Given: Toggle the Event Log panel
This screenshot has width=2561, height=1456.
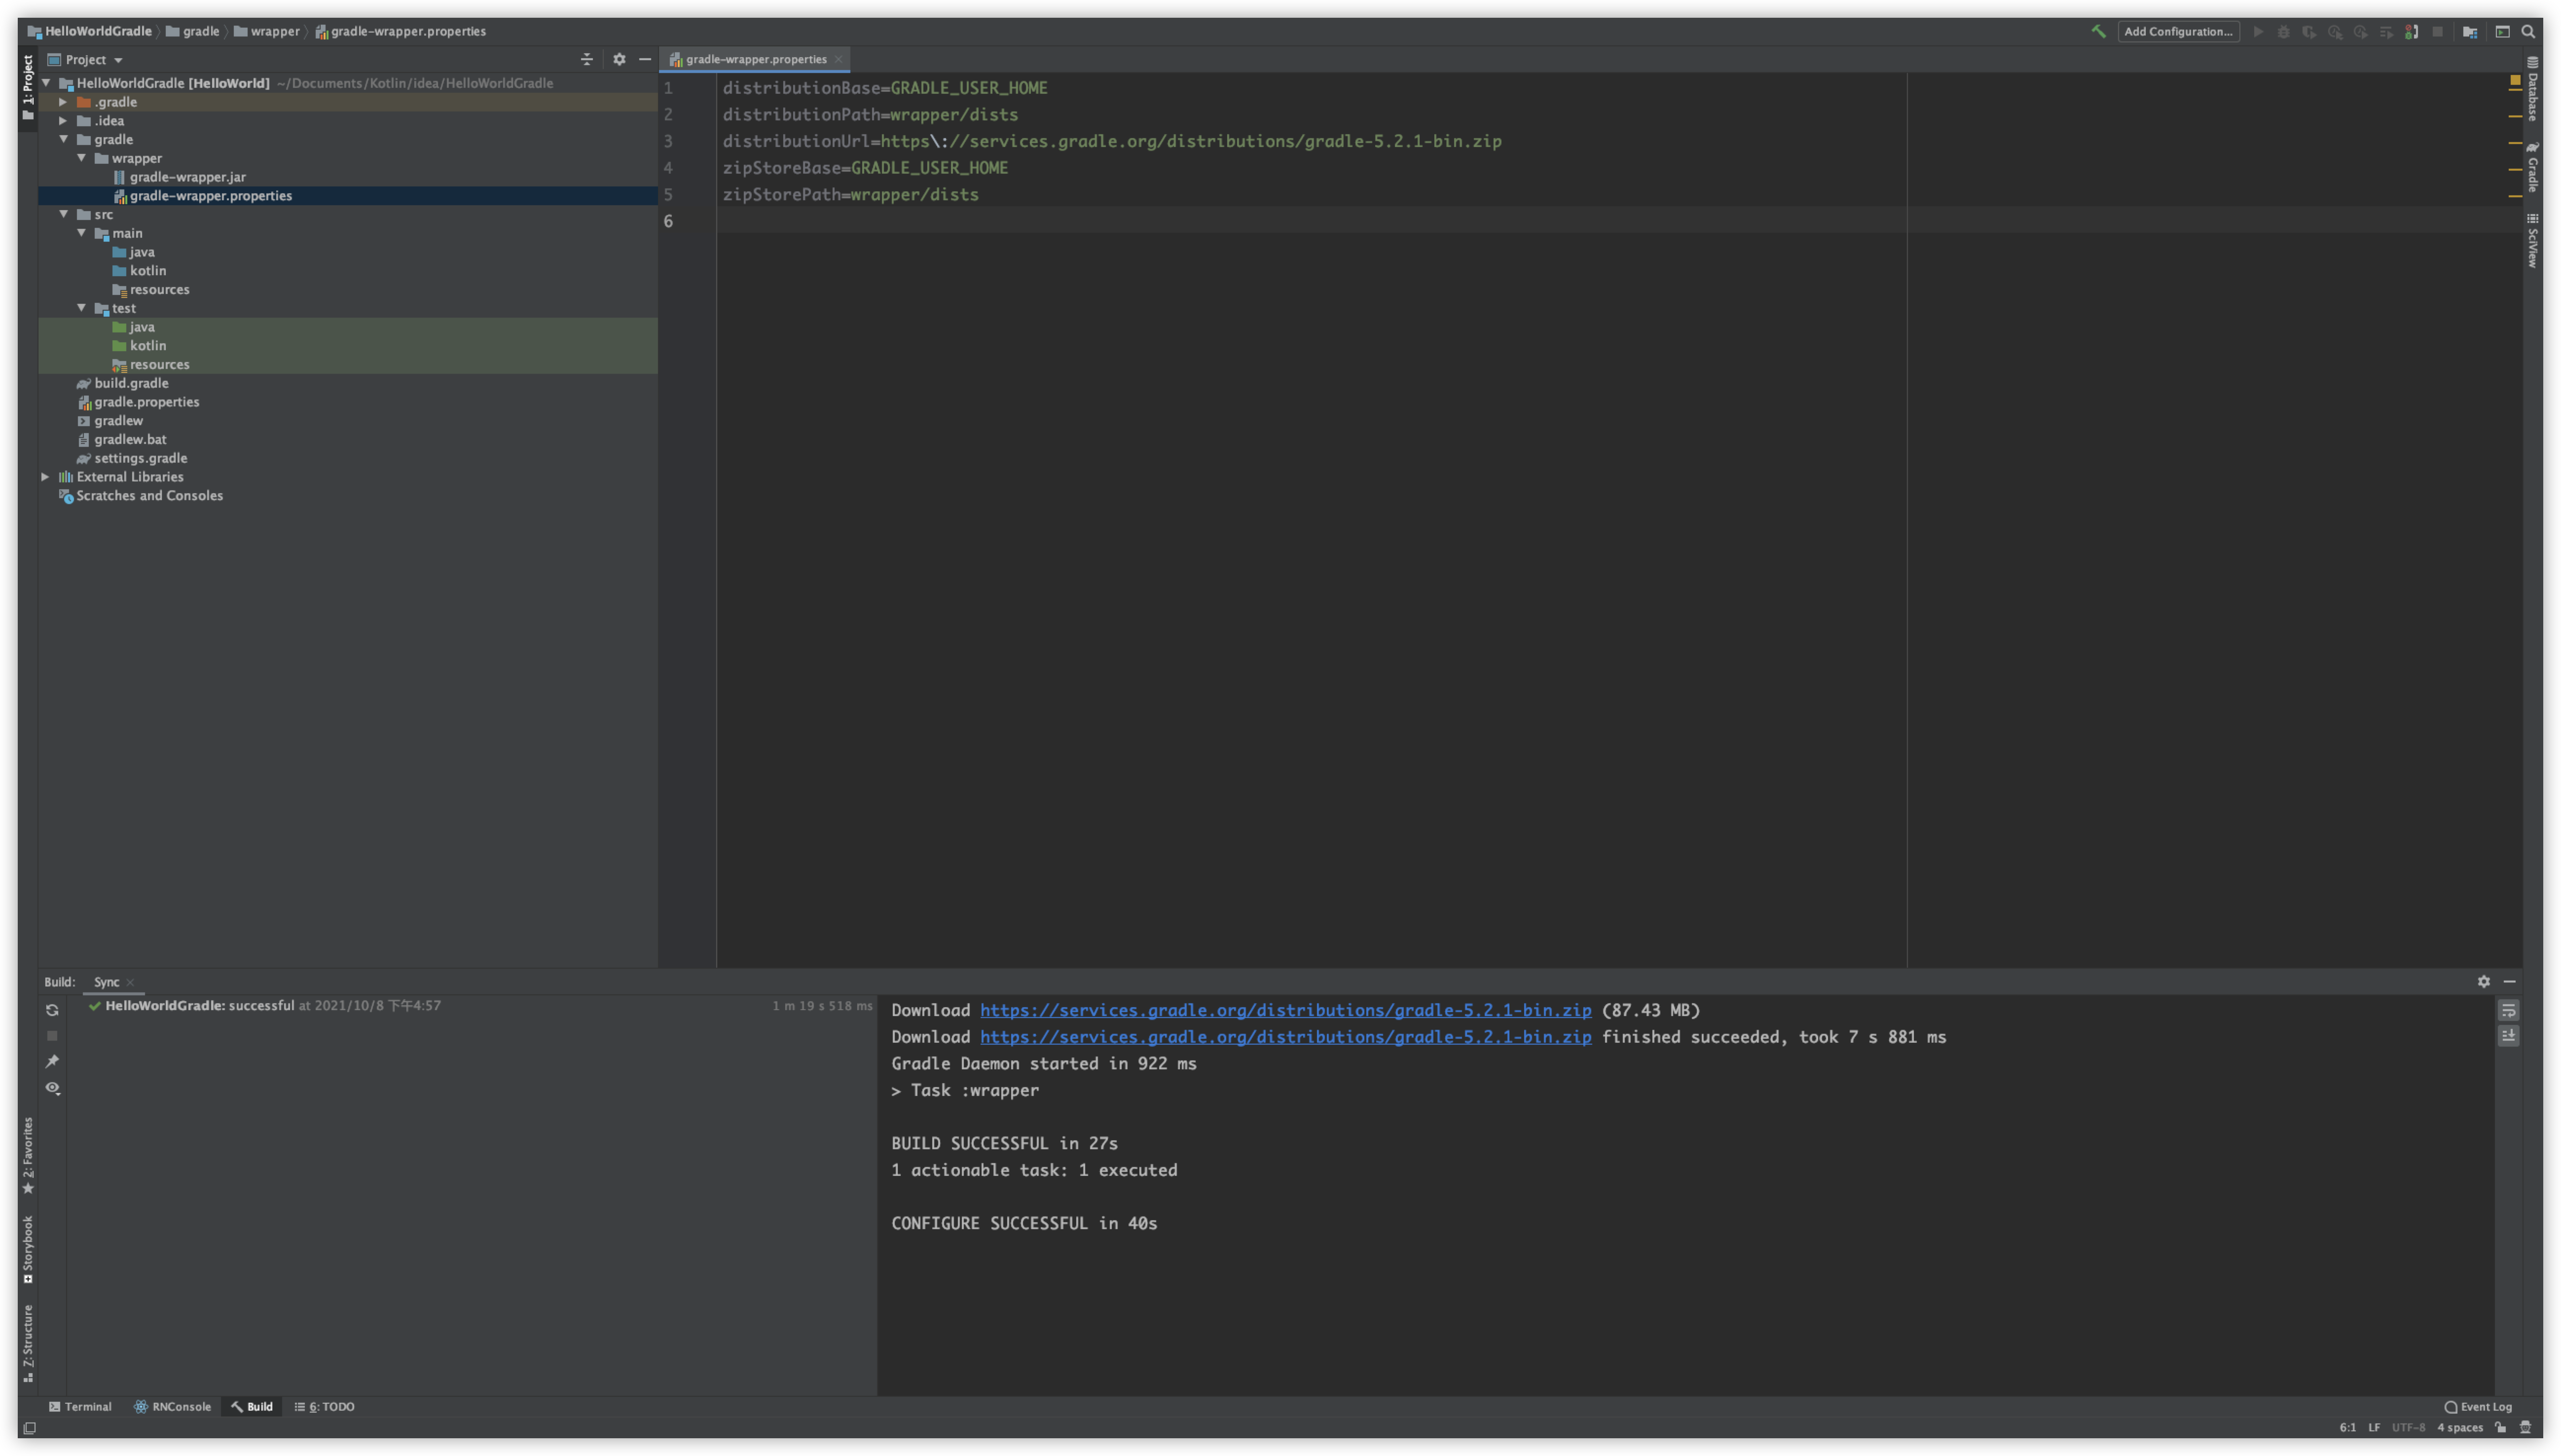Looking at the screenshot, I should [2481, 1406].
